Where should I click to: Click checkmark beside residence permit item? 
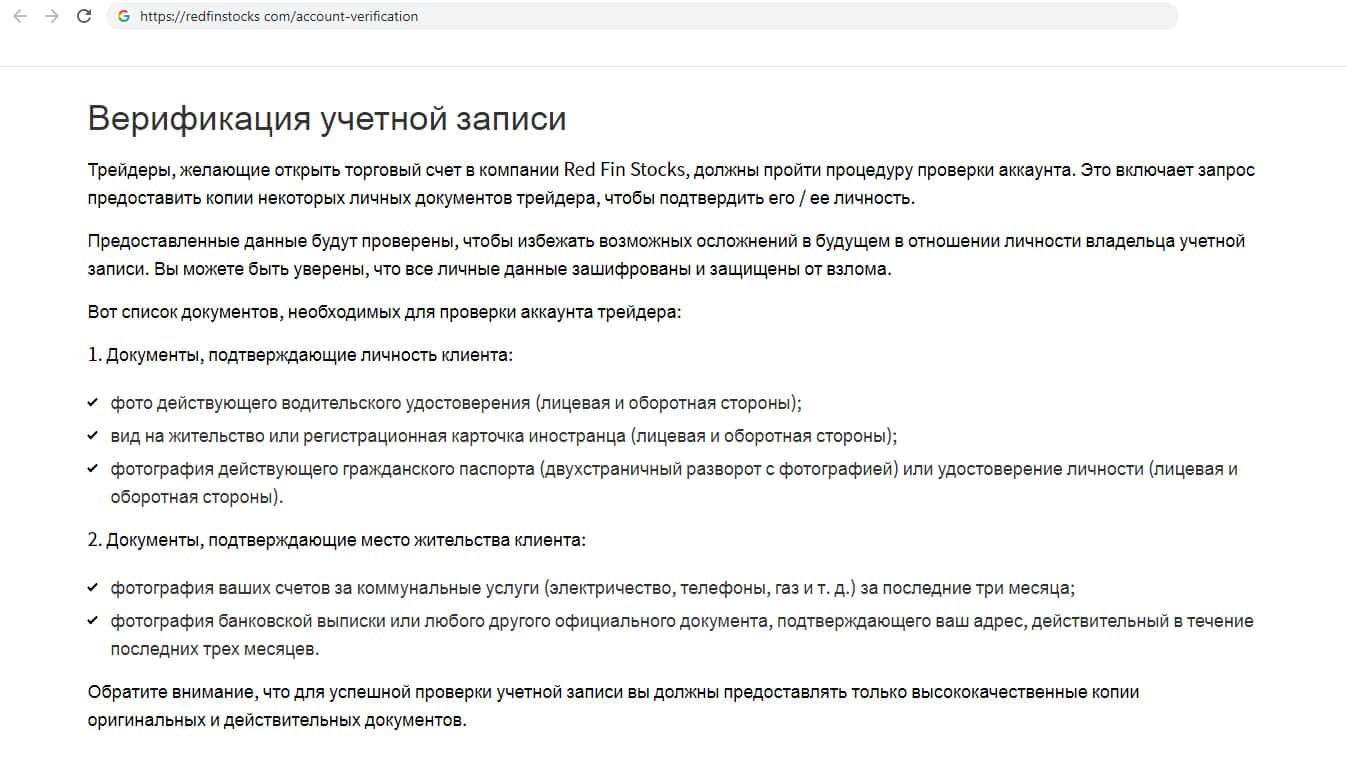[x=93, y=436]
